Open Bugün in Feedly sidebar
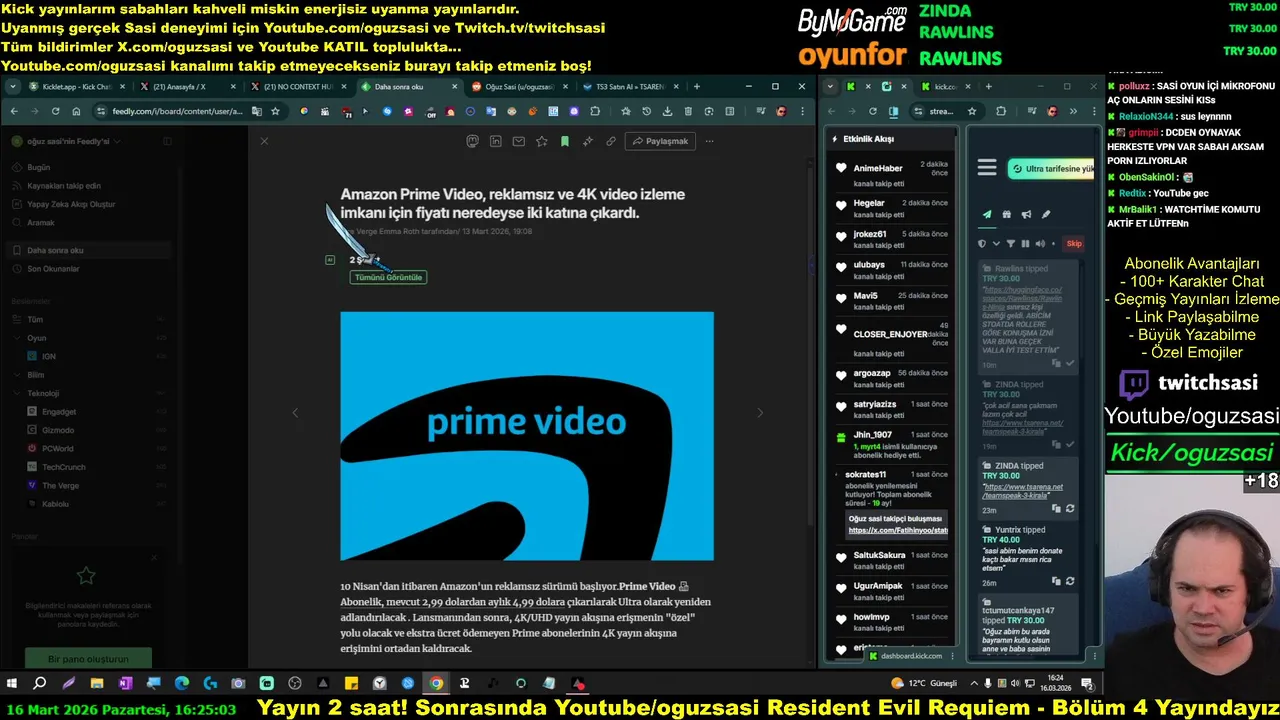Image resolution: width=1280 pixels, height=720 pixels. (x=38, y=167)
